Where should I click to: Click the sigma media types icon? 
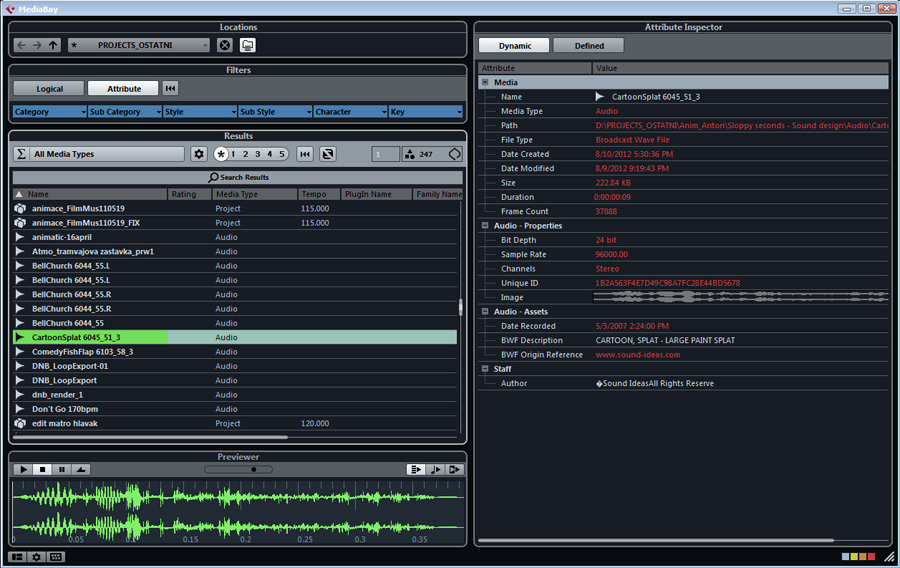(x=21, y=154)
